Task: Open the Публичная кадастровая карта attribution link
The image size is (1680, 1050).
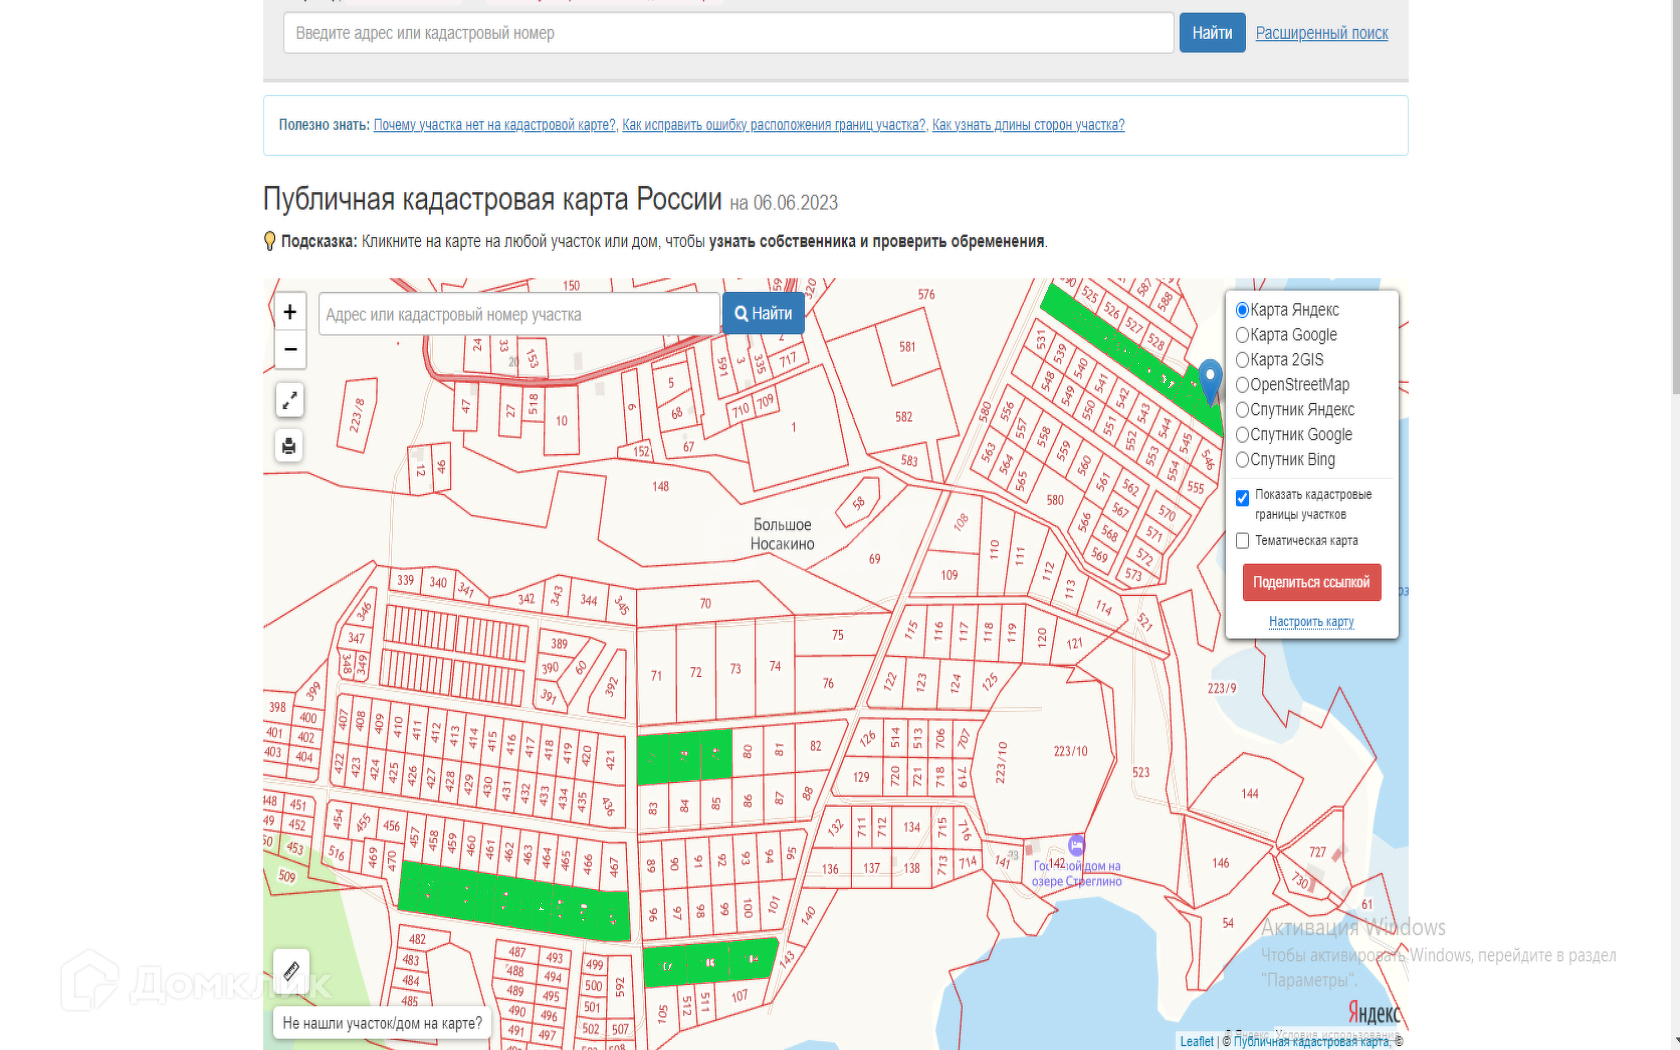Action: (x=1311, y=1041)
